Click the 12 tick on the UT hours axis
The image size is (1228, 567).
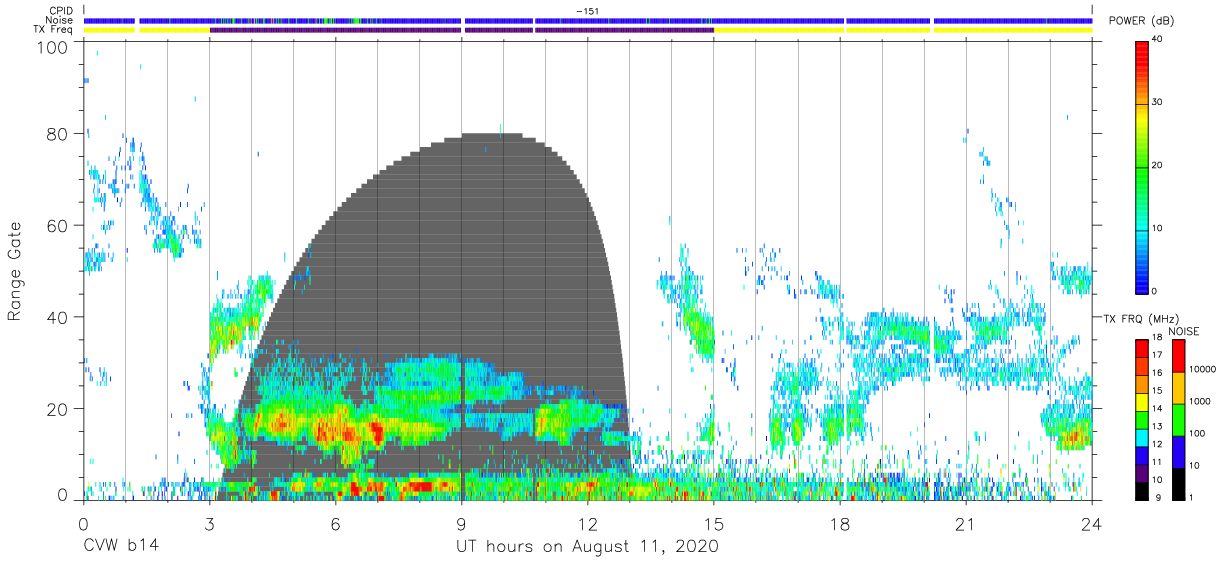click(x=587, y=523)
